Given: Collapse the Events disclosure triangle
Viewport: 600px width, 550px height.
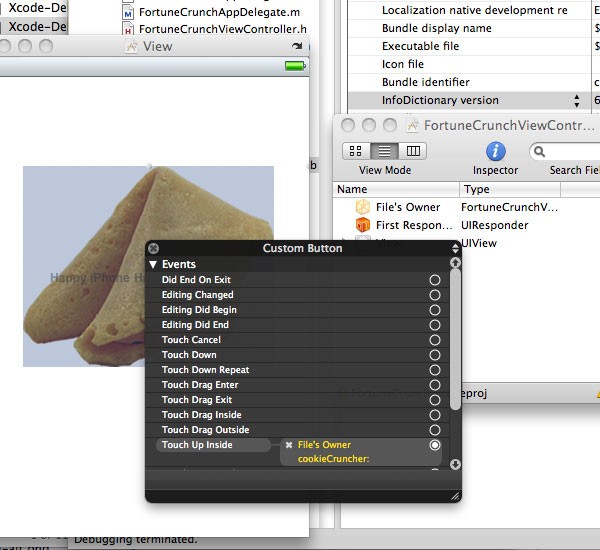Looking at the screenshot, I should tap(153, 264).
